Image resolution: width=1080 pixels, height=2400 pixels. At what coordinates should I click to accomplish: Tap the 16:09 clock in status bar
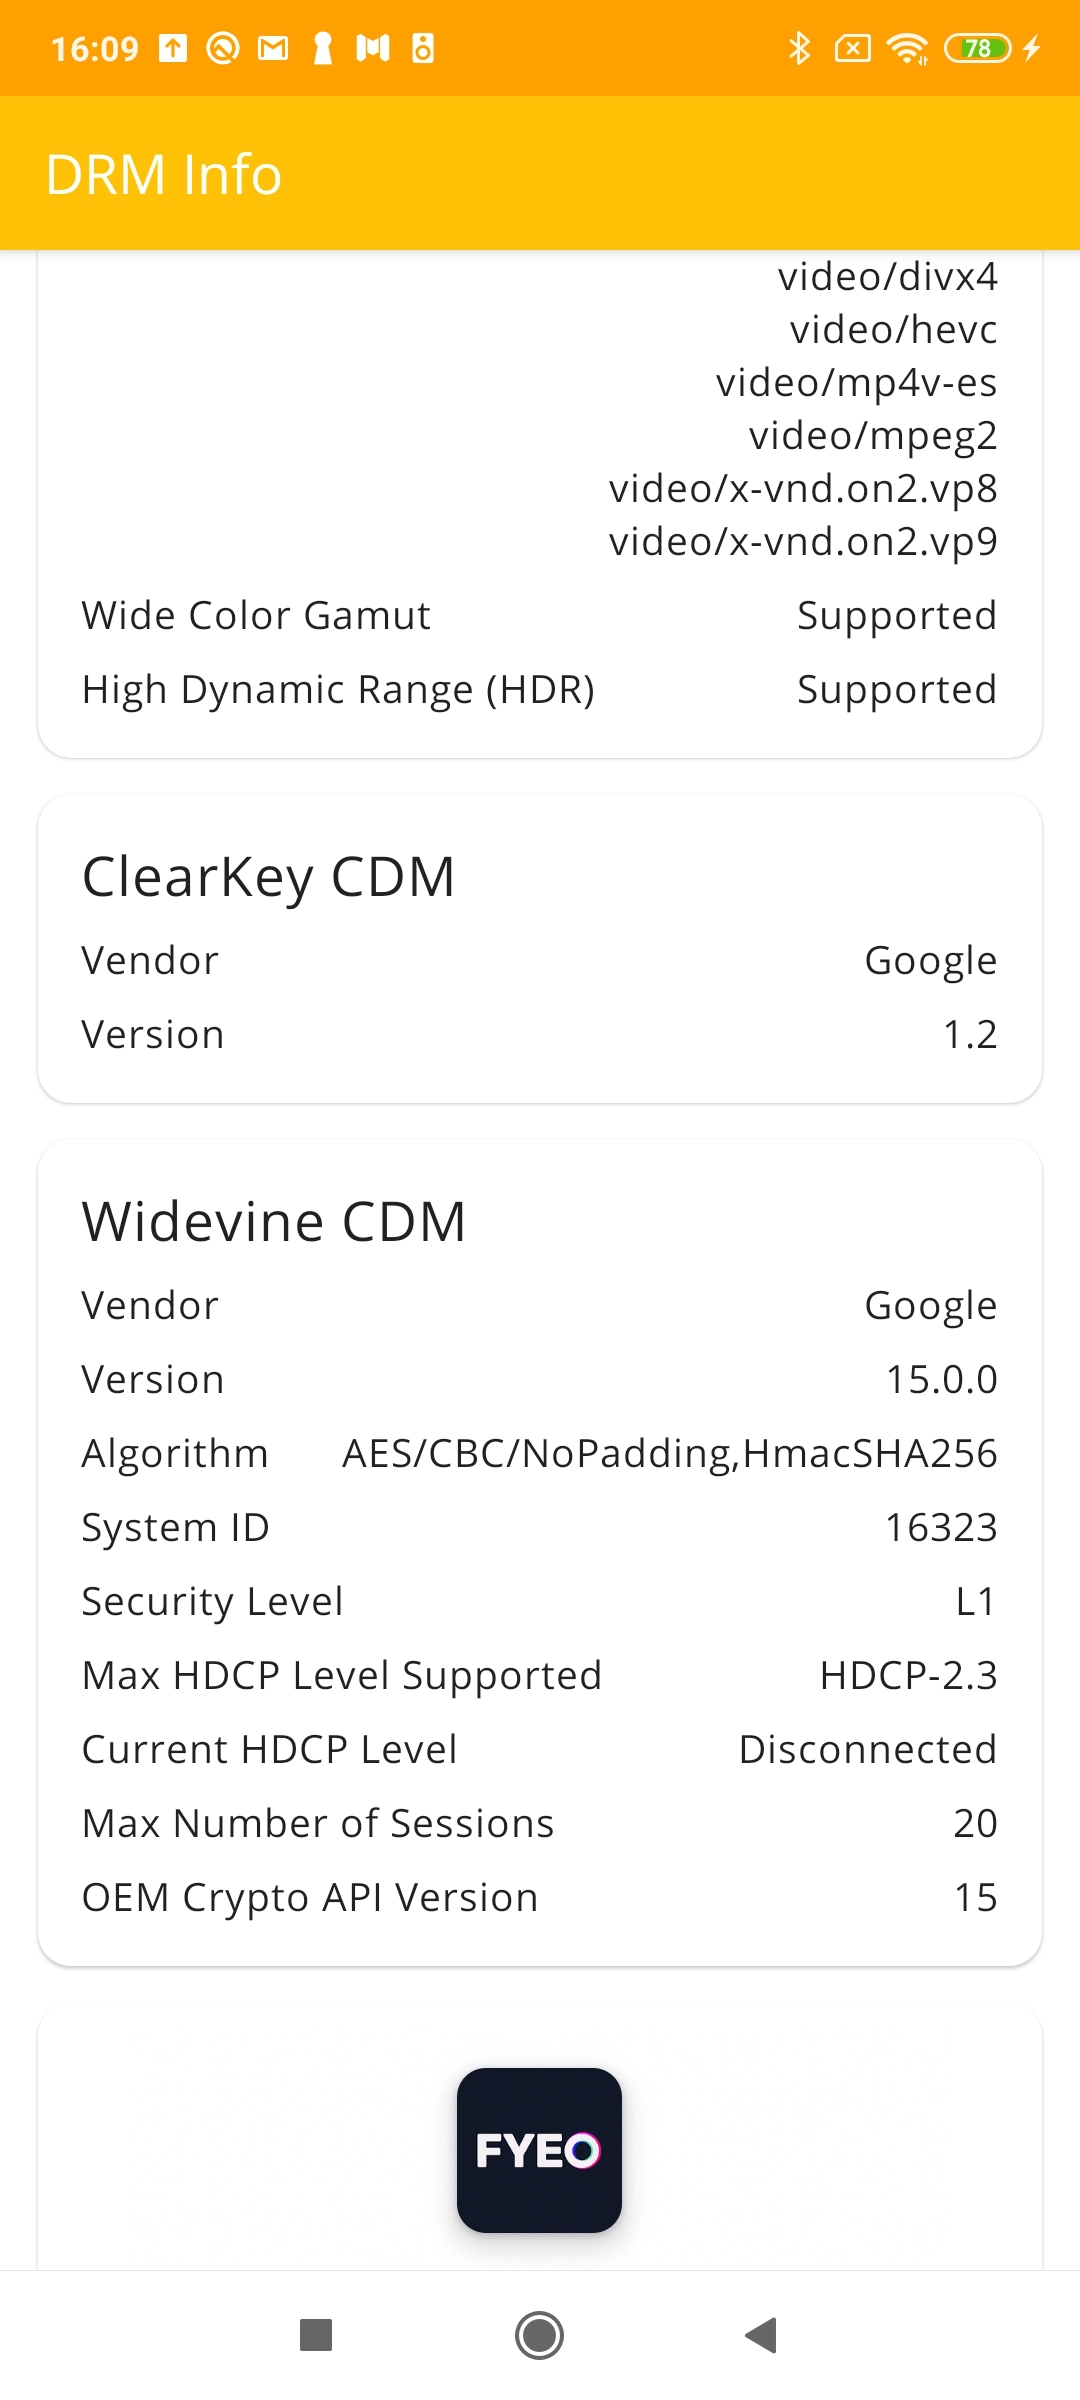[95, 48]
